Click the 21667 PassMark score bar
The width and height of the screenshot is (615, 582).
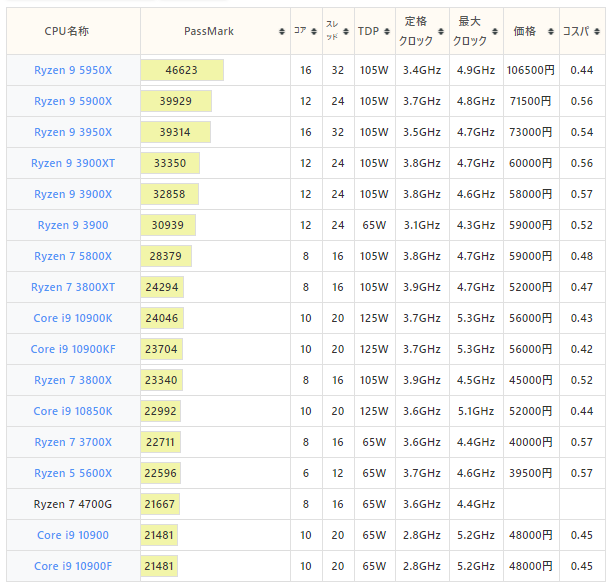[x=160, y=504]
